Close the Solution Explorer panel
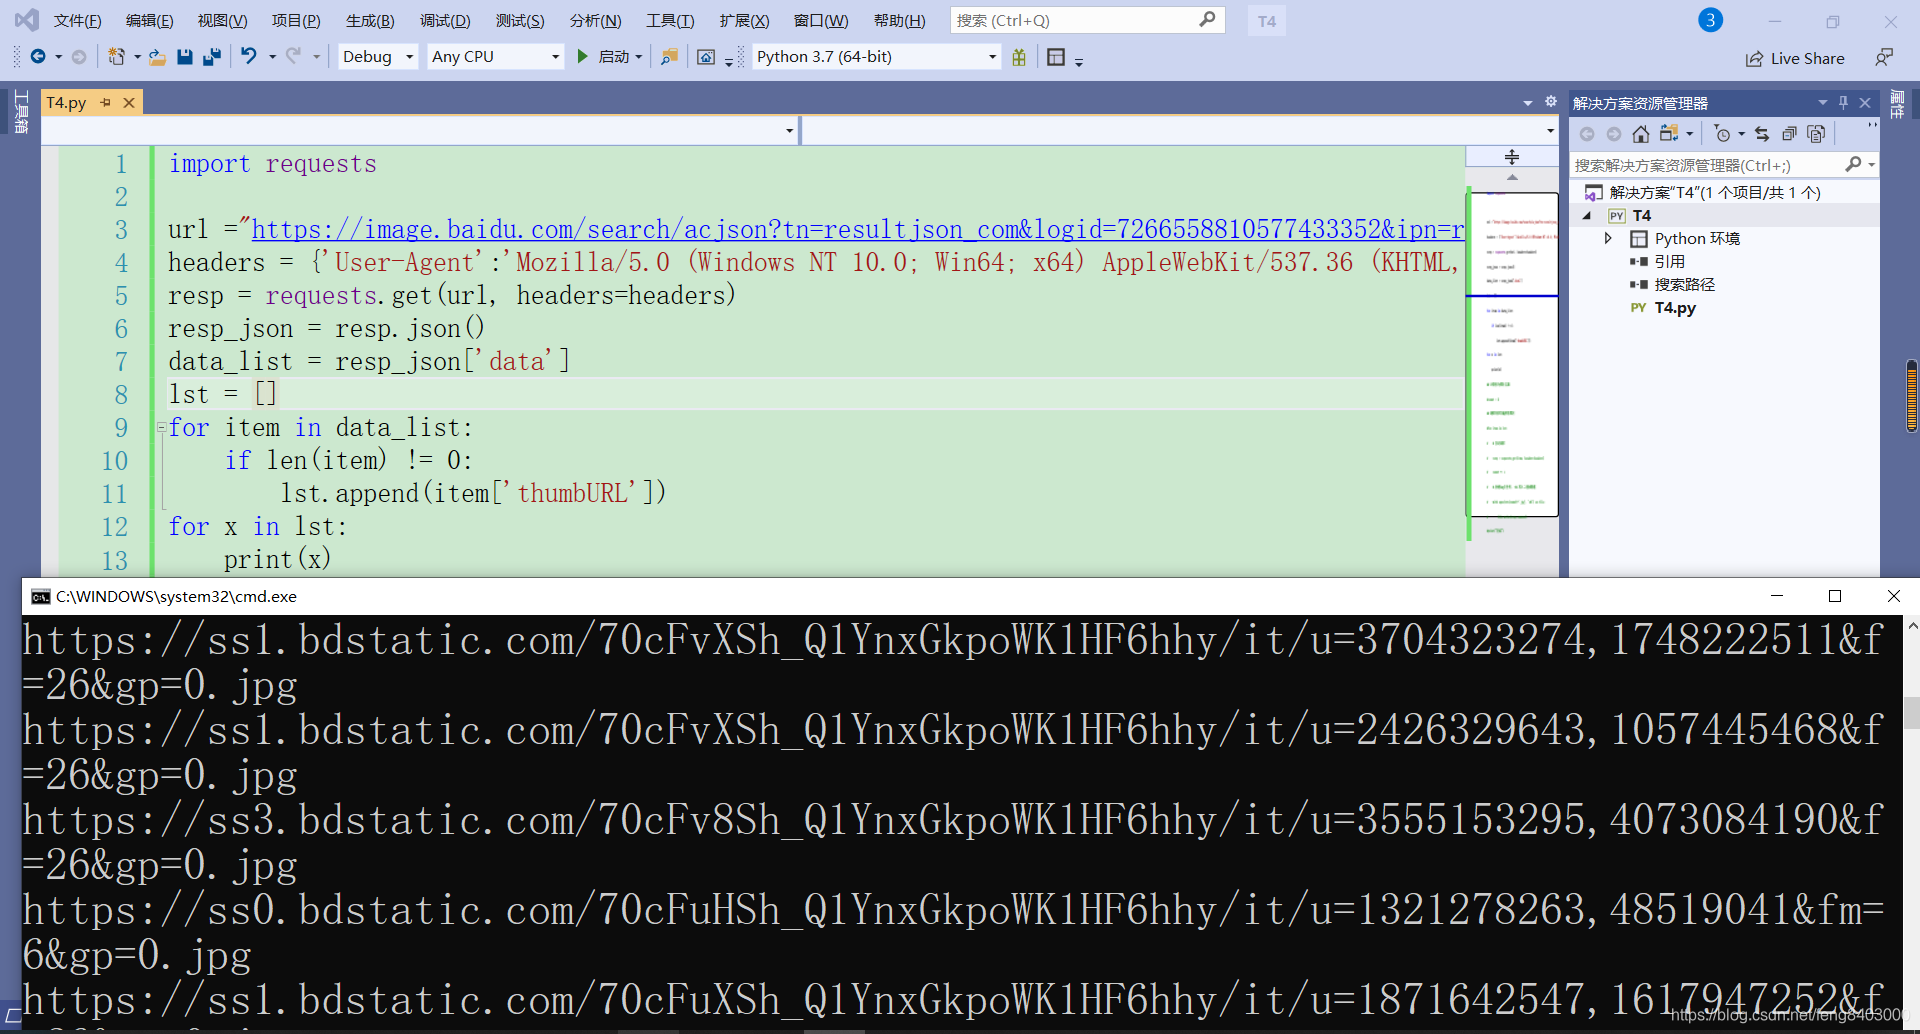Screen dimensions: 1920x1034 (x=1865, y=103)
